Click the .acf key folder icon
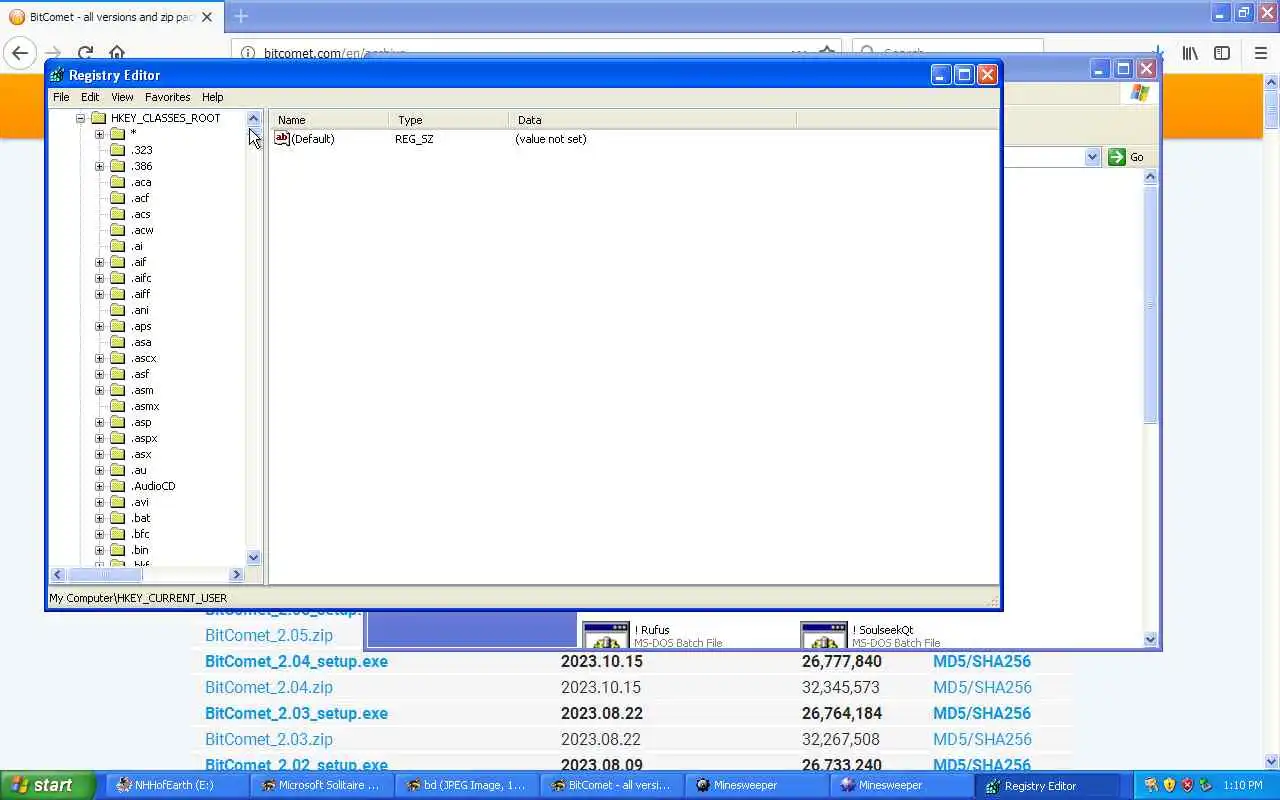Viewport: 1280px width, 800px height. (x=117, y=198)
